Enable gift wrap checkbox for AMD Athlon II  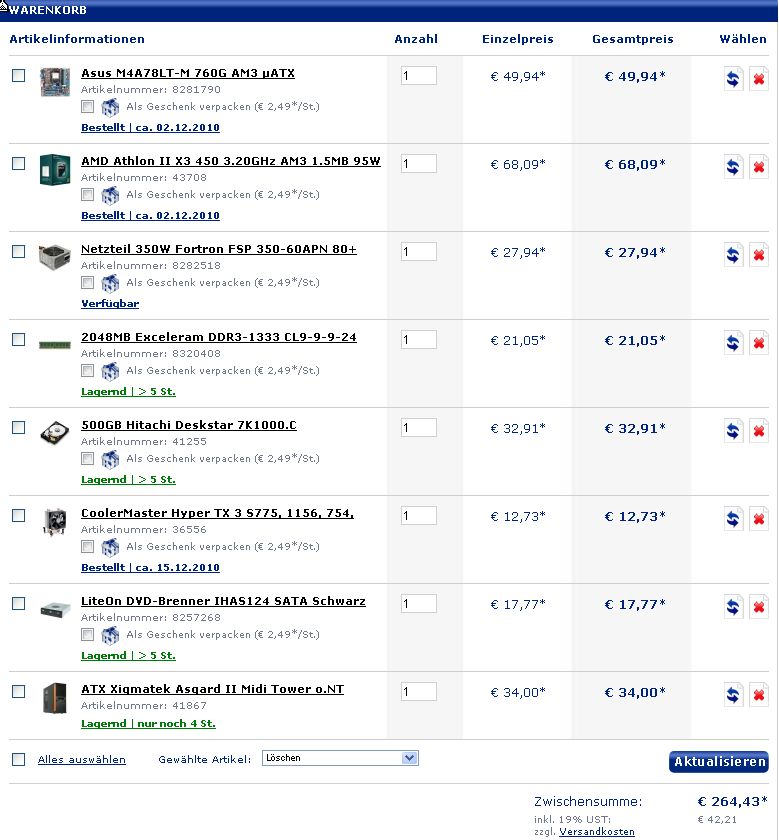pyautogui.click(x=87, y=194)
